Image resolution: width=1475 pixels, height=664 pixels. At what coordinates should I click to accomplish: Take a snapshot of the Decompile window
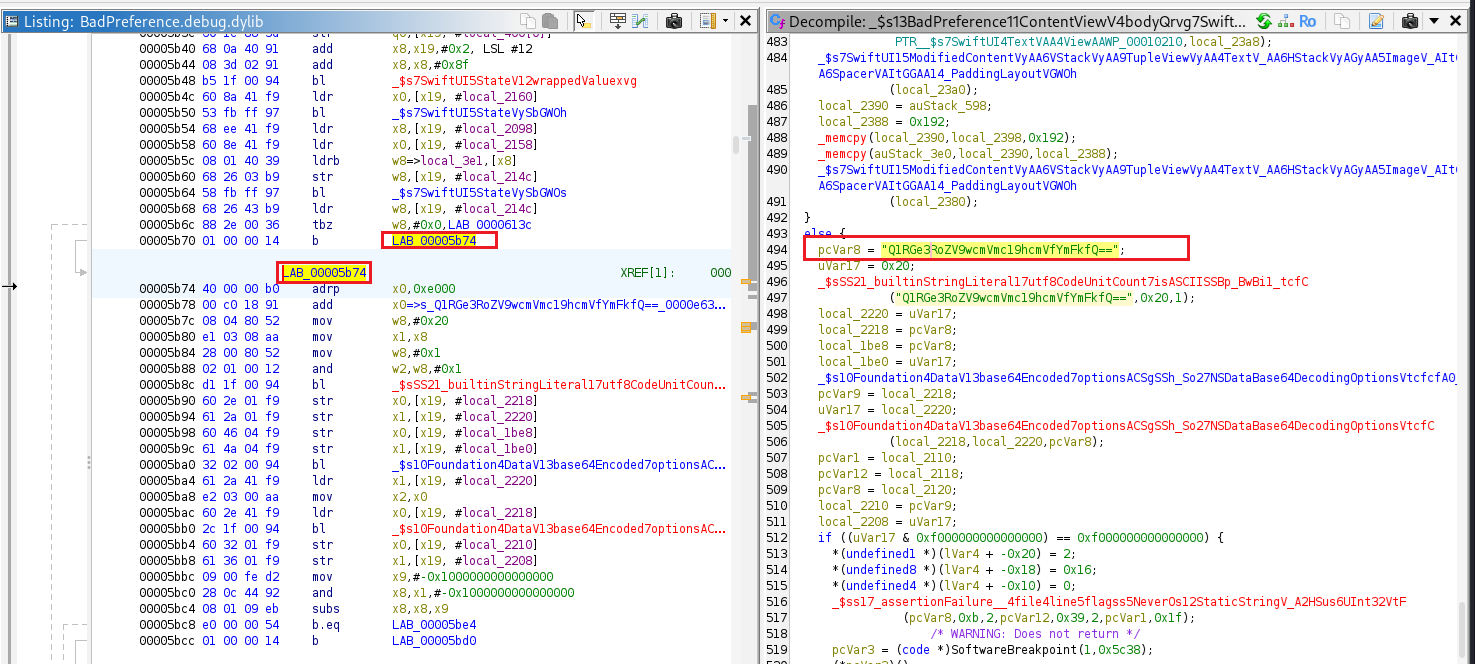(1410, 20)
